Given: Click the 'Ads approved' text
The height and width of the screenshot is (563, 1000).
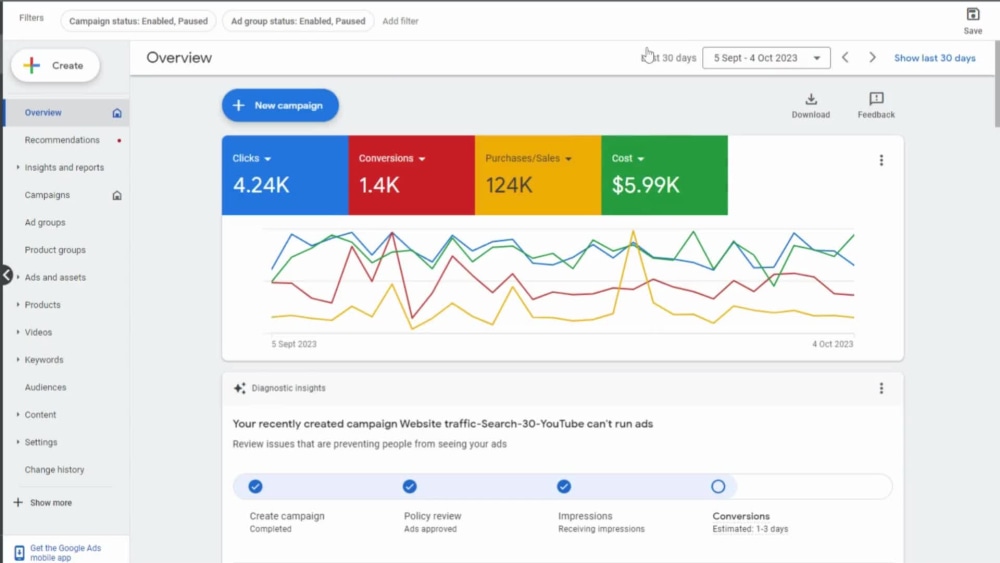Looking at the screenshot, I should click(430, 529).
